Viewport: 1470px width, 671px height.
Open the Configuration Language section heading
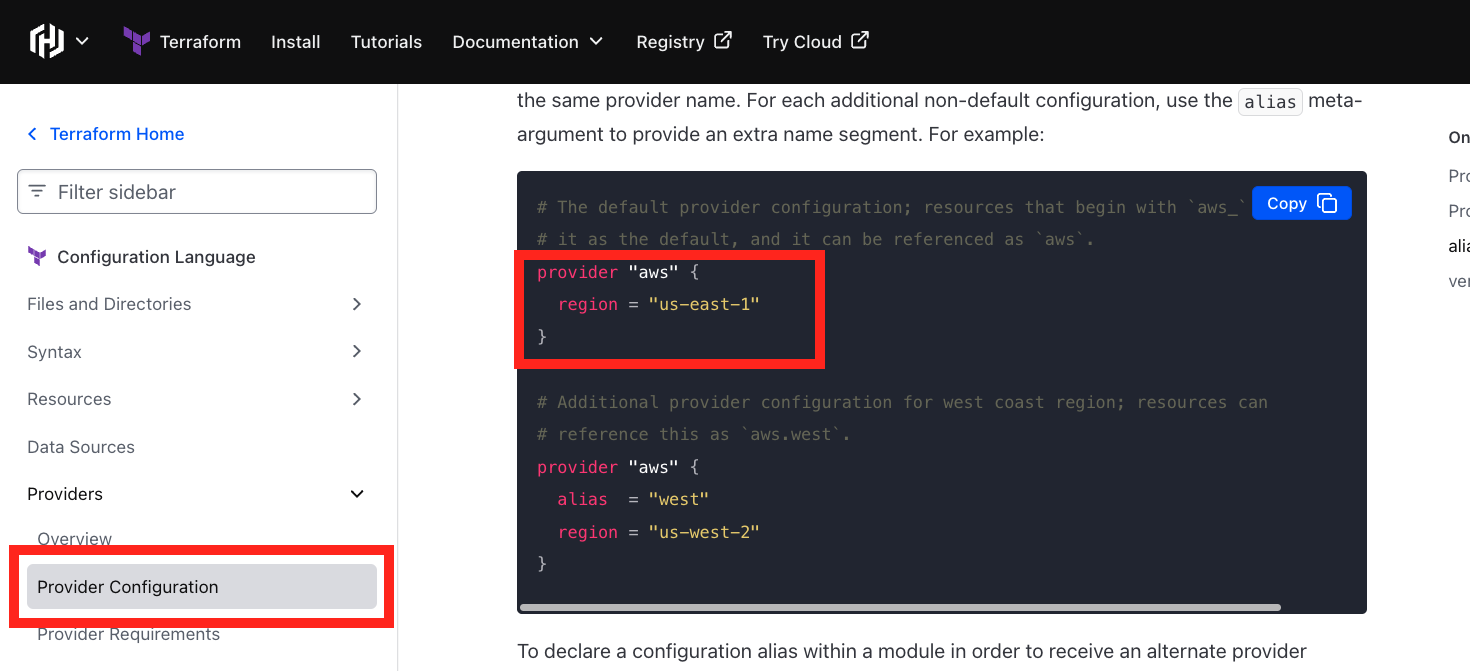click(156, 257)
